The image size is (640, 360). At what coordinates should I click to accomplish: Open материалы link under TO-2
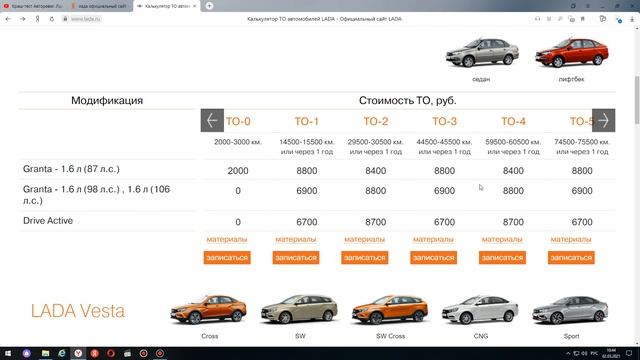click(x=364, y=239)
